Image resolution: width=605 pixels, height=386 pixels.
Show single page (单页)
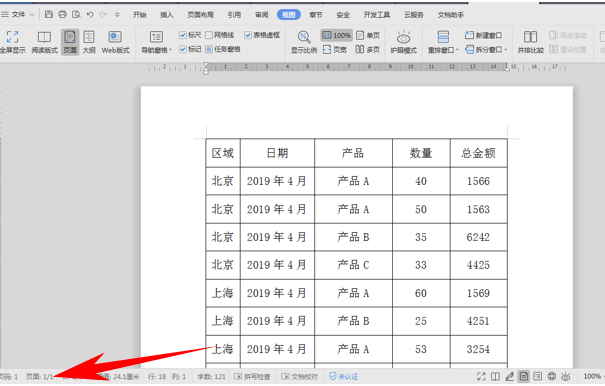tap(368, 36)
